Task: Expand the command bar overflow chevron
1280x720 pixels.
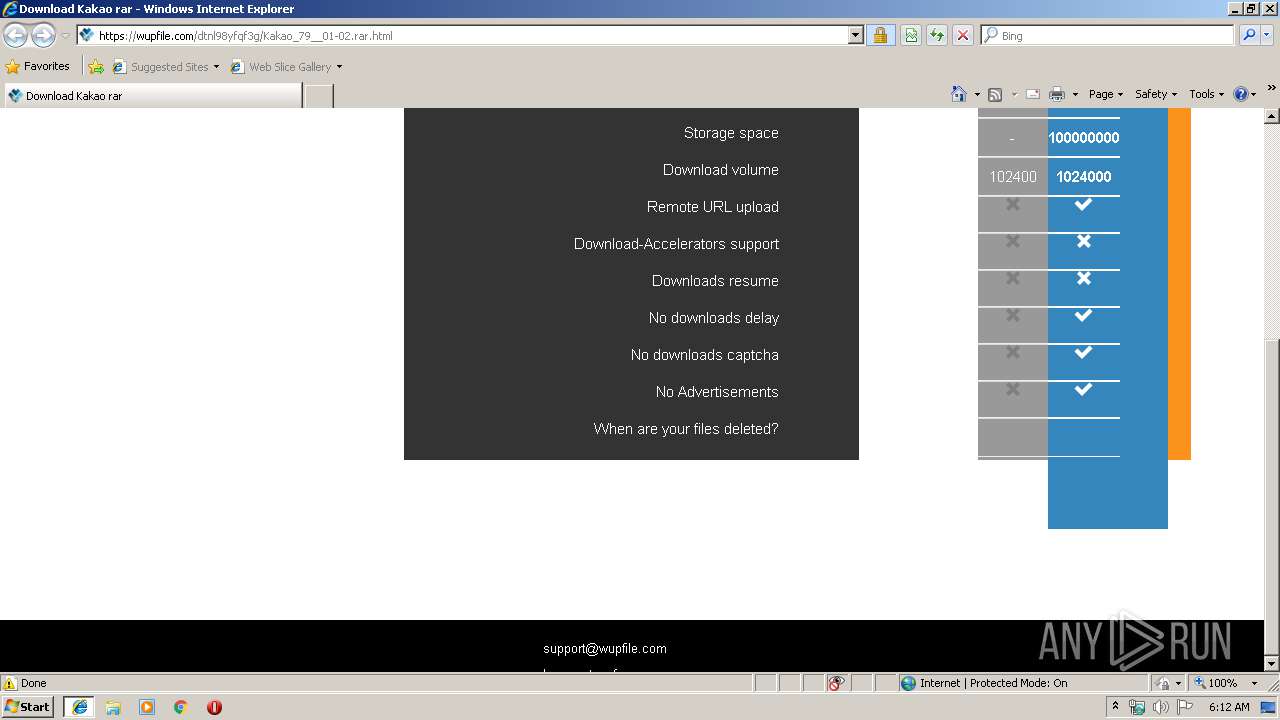Action: point(1272,88)
